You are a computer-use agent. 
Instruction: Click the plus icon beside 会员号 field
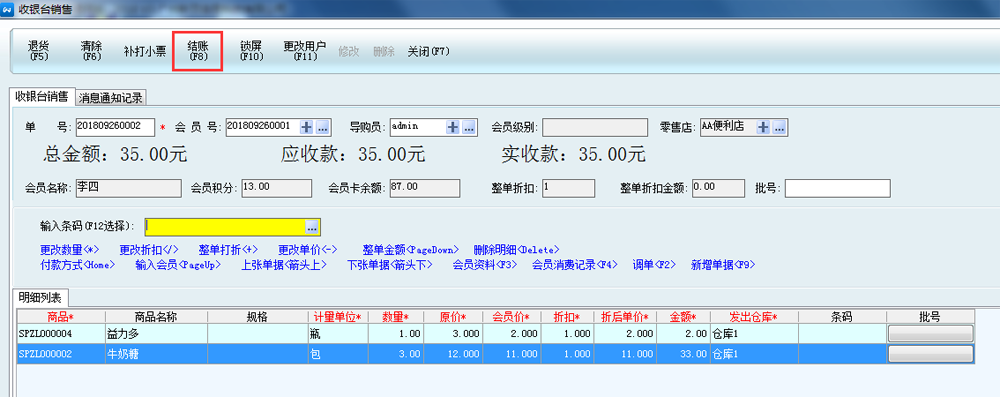click(x=307, y=127)
